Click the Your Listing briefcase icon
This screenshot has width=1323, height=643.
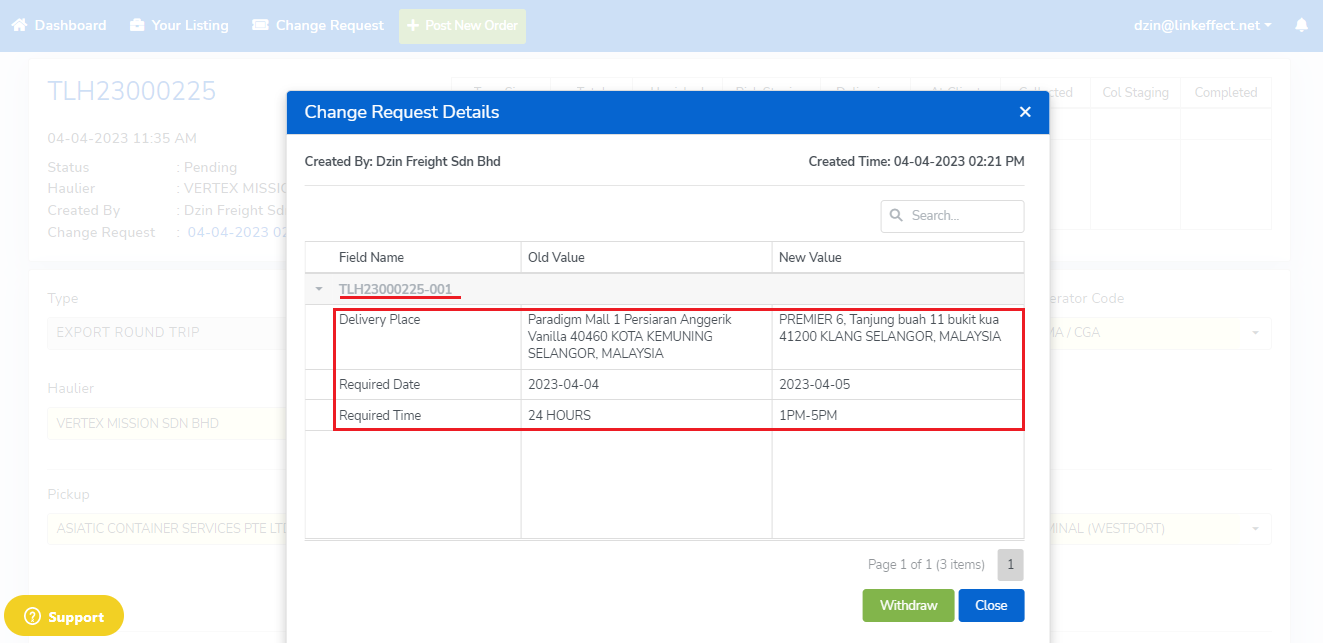tap(137, 26)
